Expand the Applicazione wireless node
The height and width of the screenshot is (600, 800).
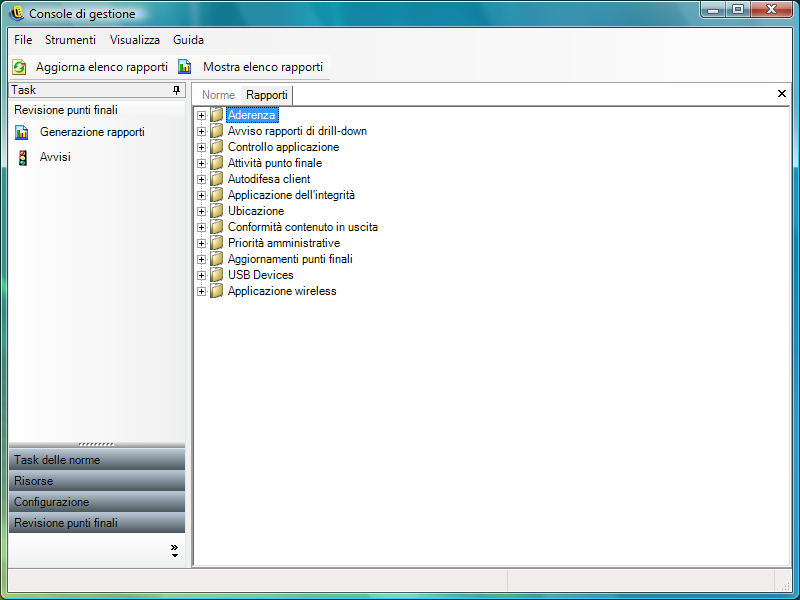(202, 291)
